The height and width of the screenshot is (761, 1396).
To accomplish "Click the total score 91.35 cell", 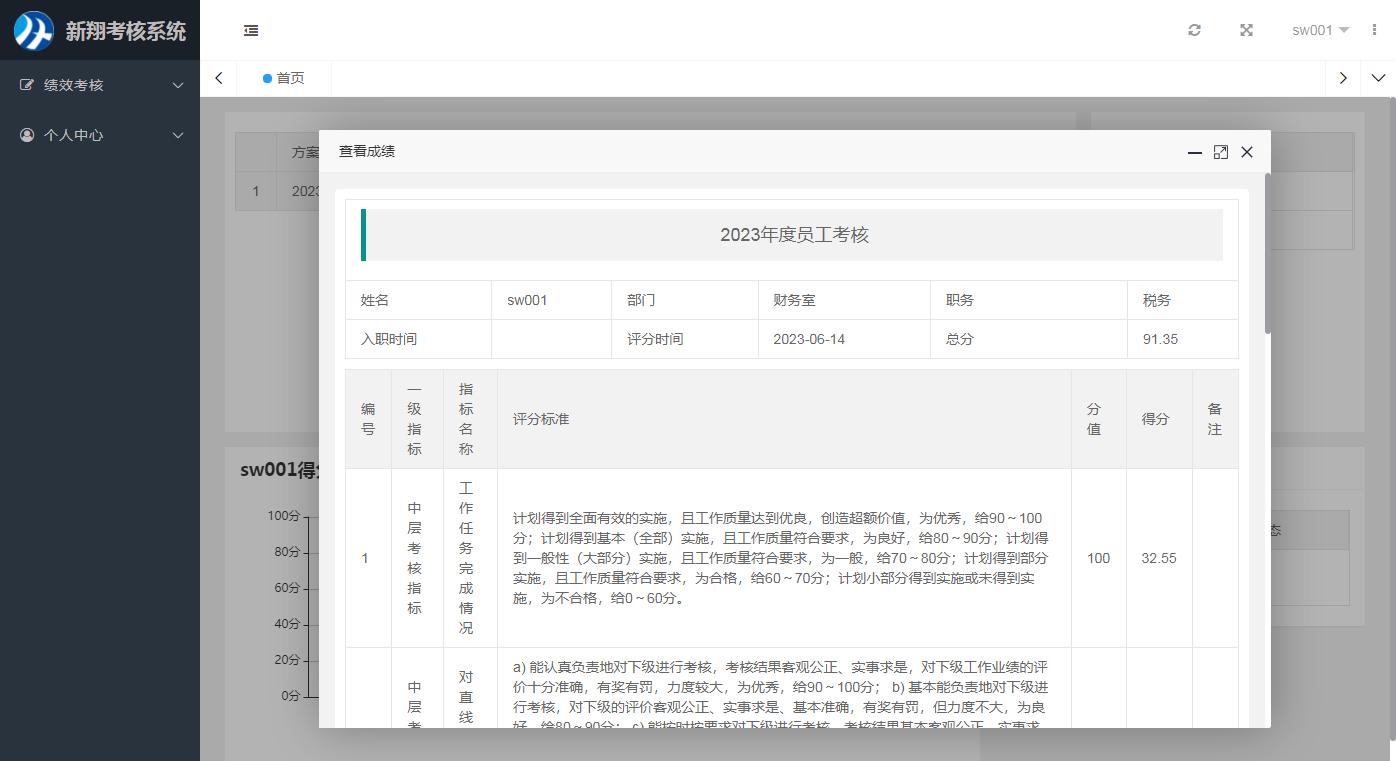I will [1160, 339].
